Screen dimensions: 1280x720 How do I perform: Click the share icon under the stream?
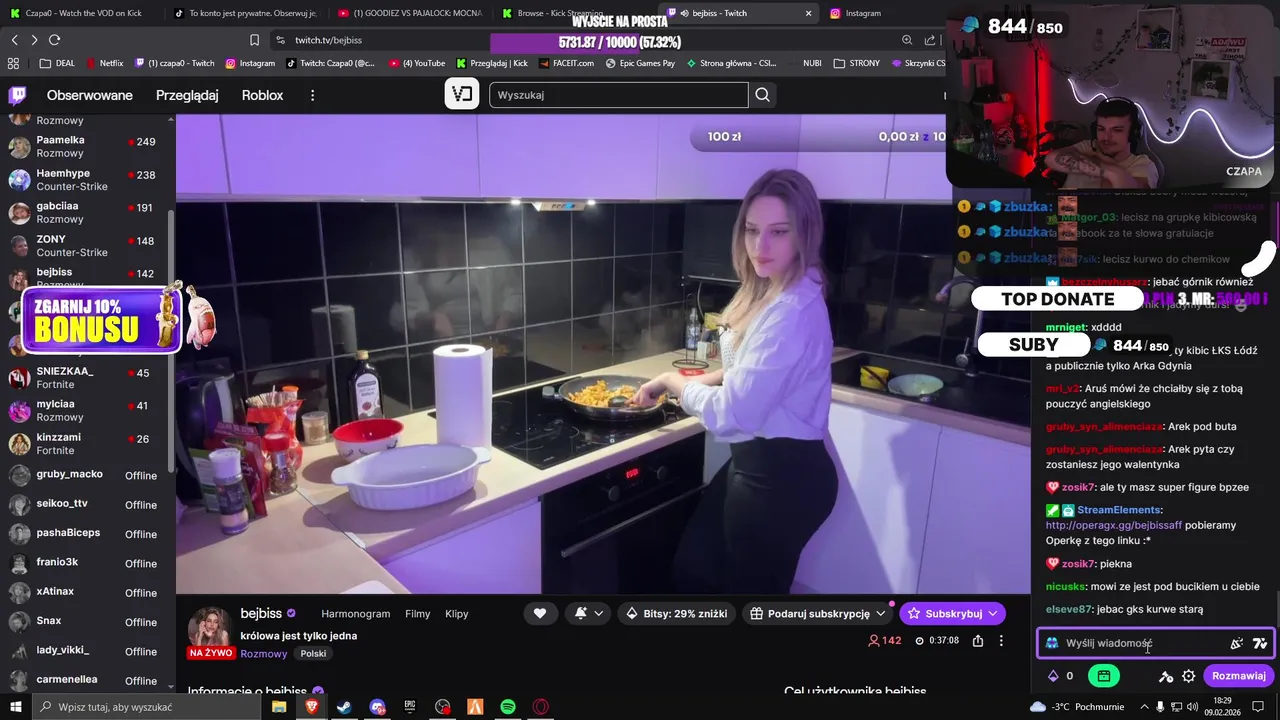point(978,640)
